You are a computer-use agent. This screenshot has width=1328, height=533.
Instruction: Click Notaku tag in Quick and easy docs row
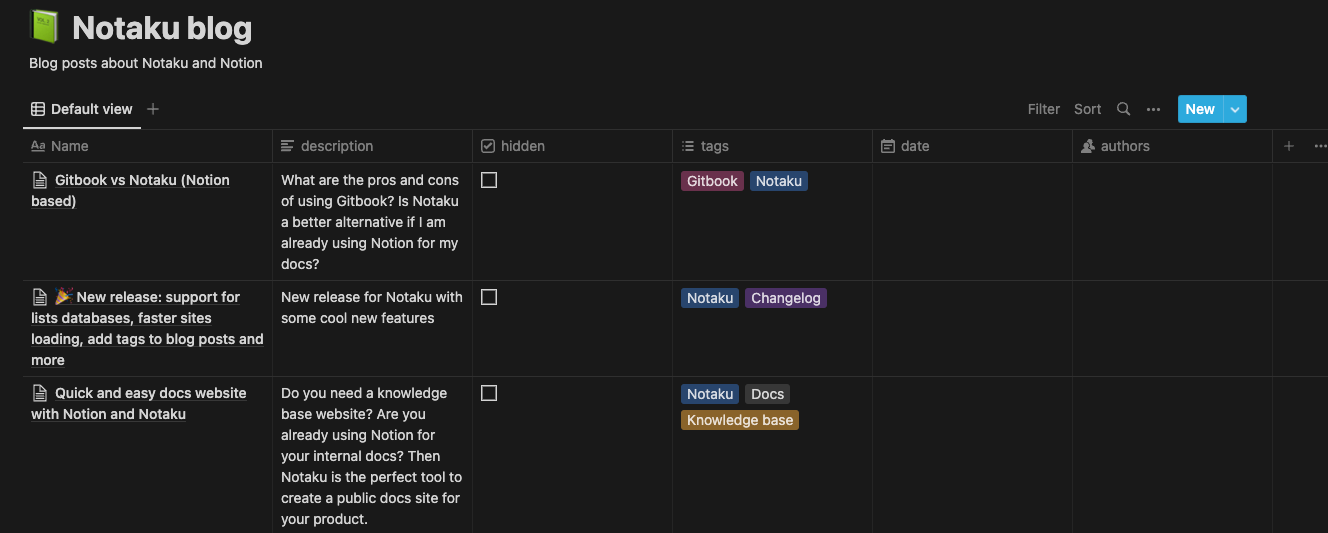click(710, 394)
